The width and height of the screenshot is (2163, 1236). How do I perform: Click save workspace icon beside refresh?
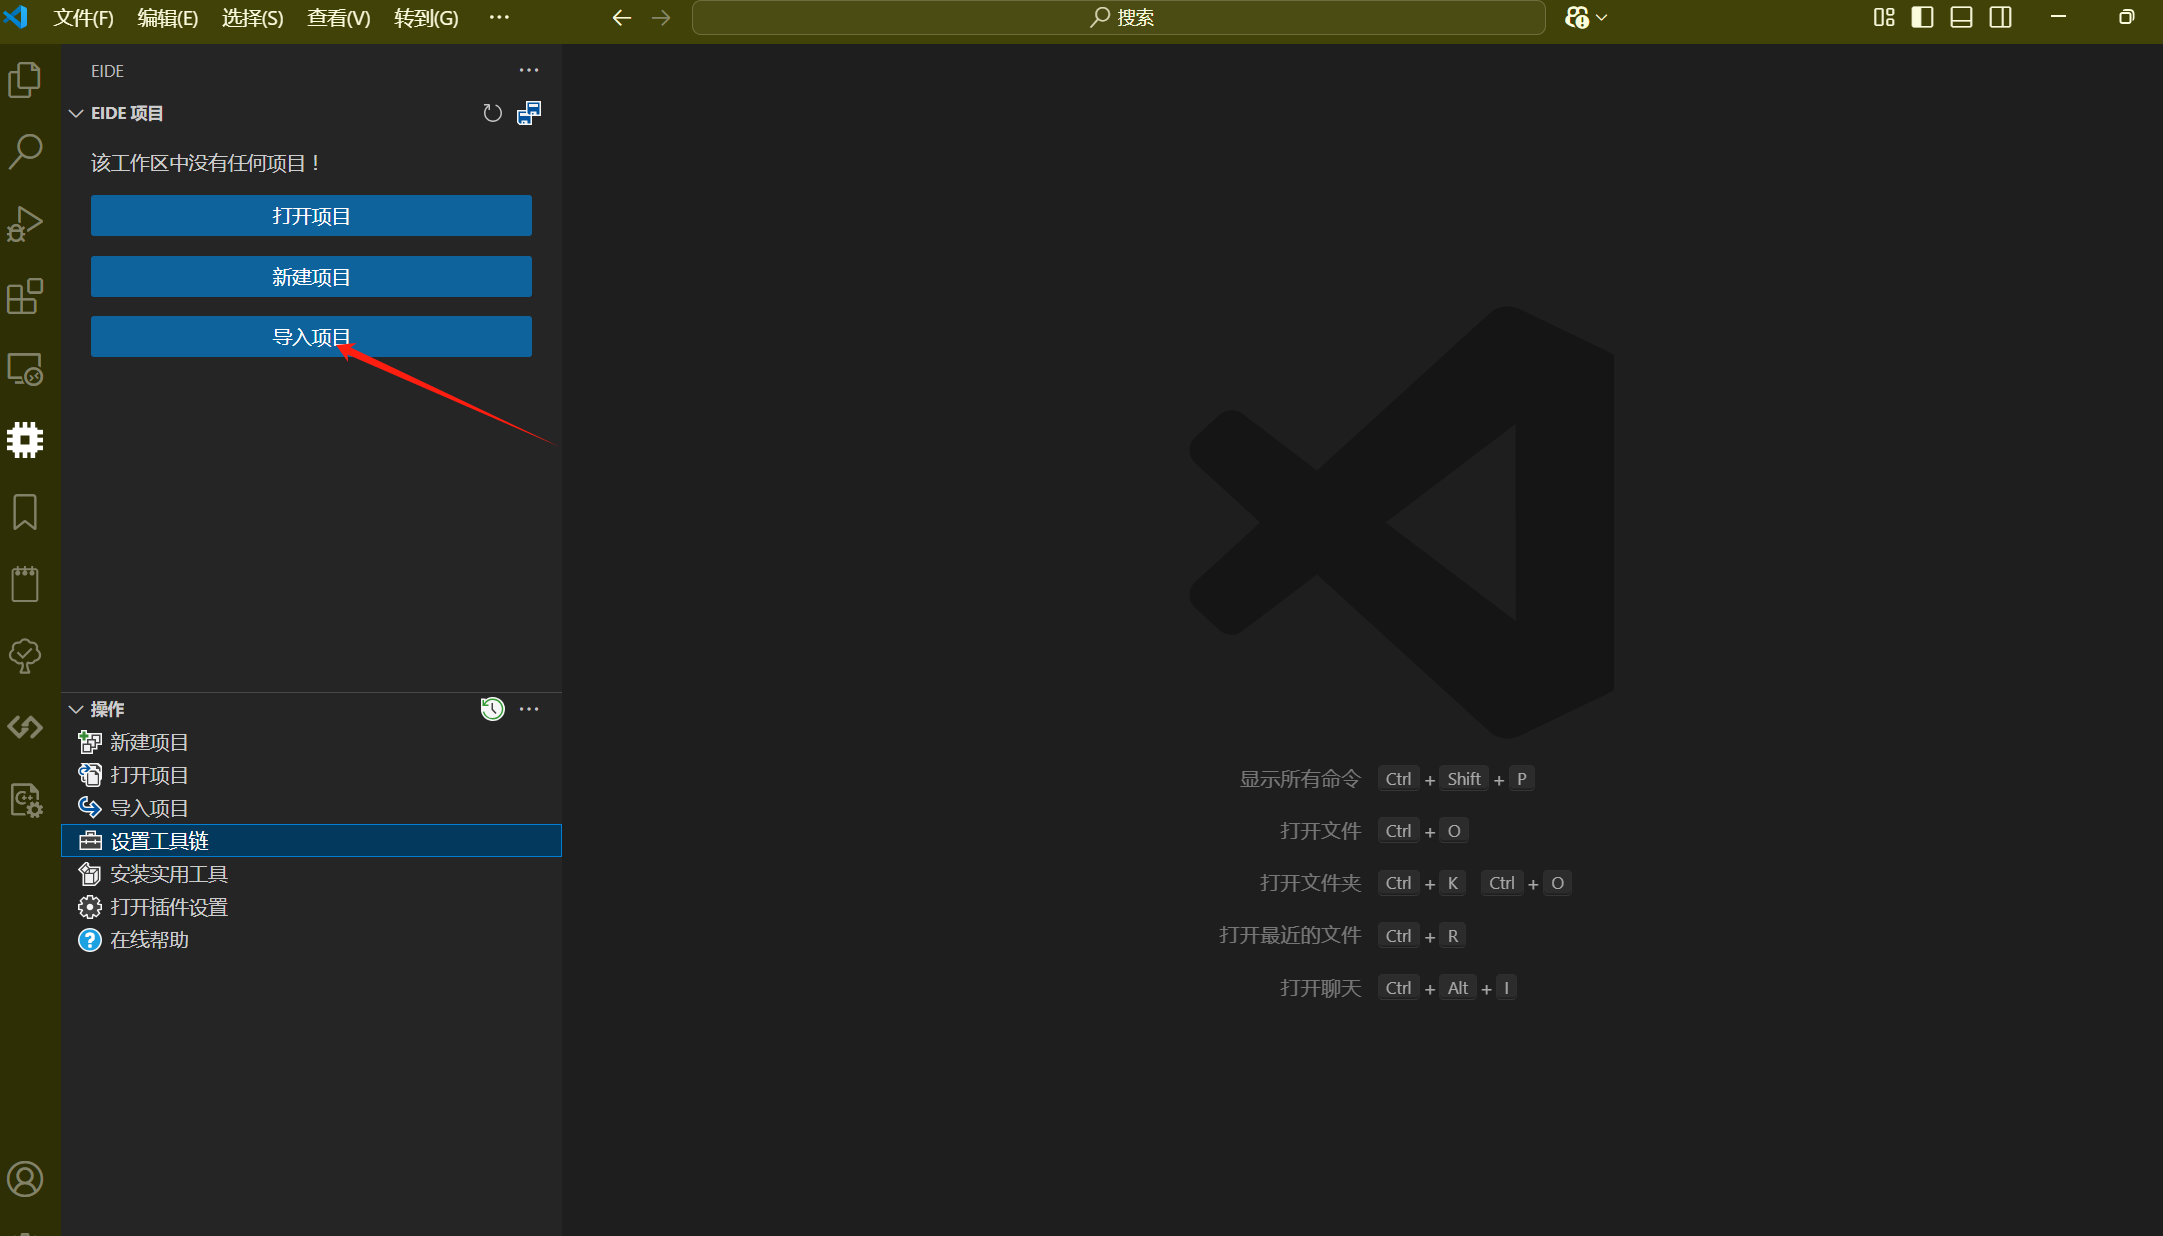(529, 113)
